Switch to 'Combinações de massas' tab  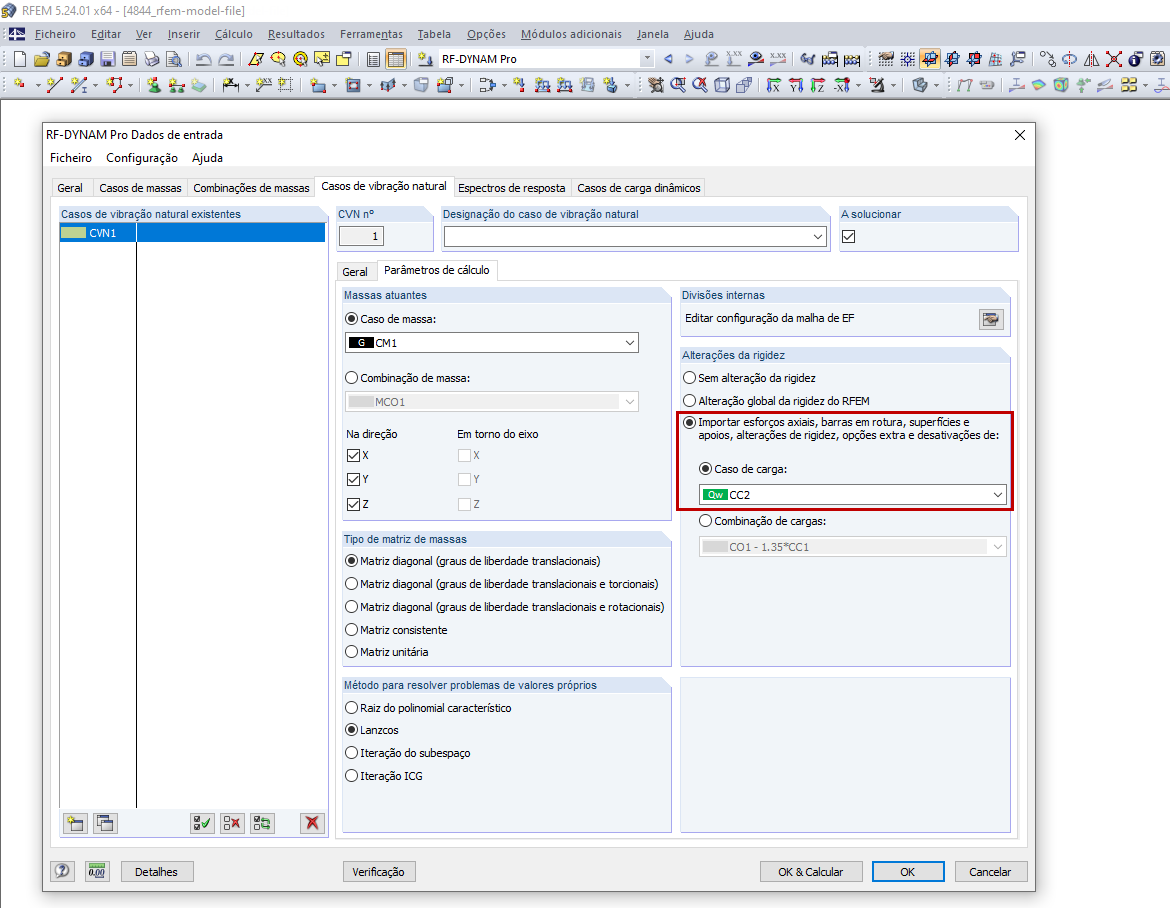251,188
